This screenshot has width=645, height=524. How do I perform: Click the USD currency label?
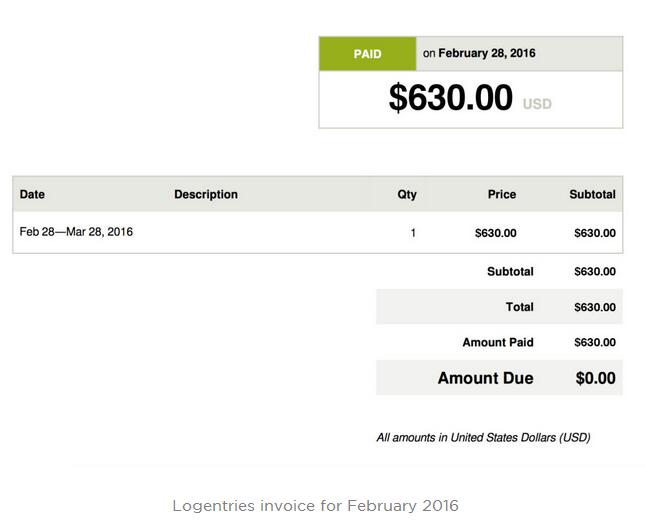(537, 104)
